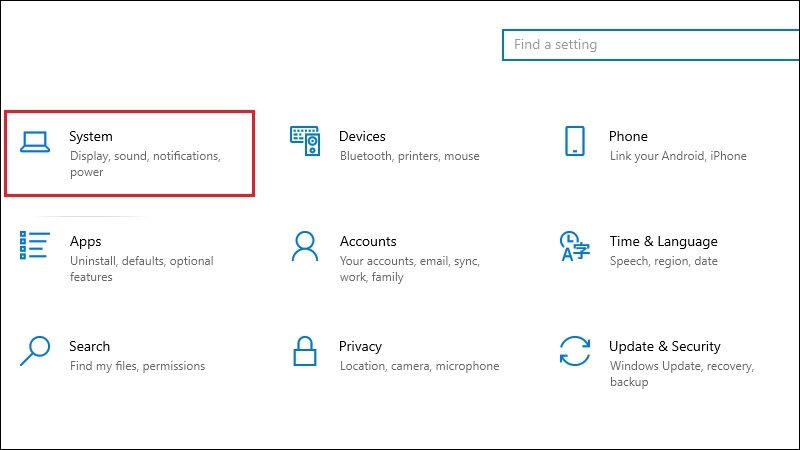This screenshot has width=800, height=450.
Task: Click 'Display, sound, notifications, power' description
Action: click(145, 164)
